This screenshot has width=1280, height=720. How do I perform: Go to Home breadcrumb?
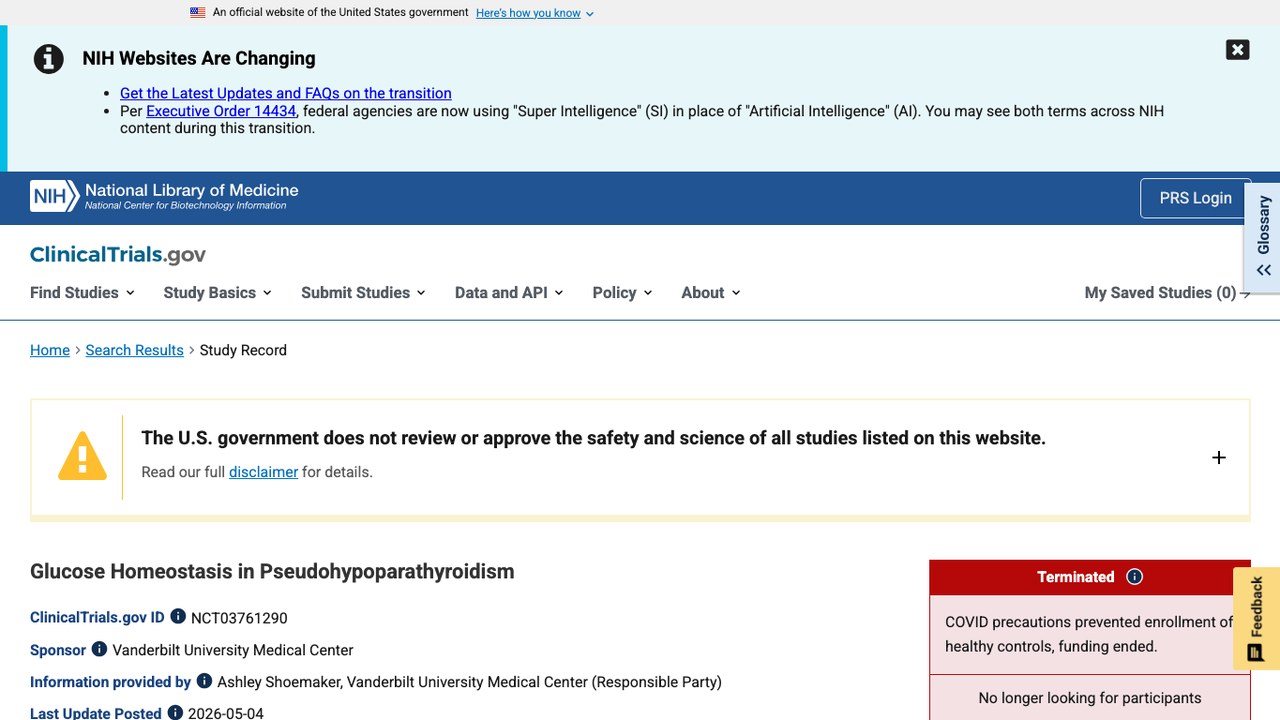pos(50,350)
